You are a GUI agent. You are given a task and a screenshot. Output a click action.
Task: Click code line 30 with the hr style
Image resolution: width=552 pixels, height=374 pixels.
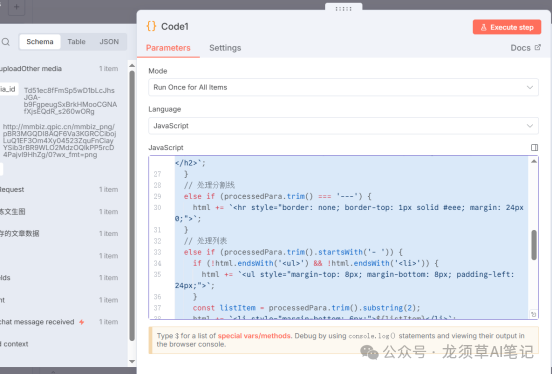point(349,213)
